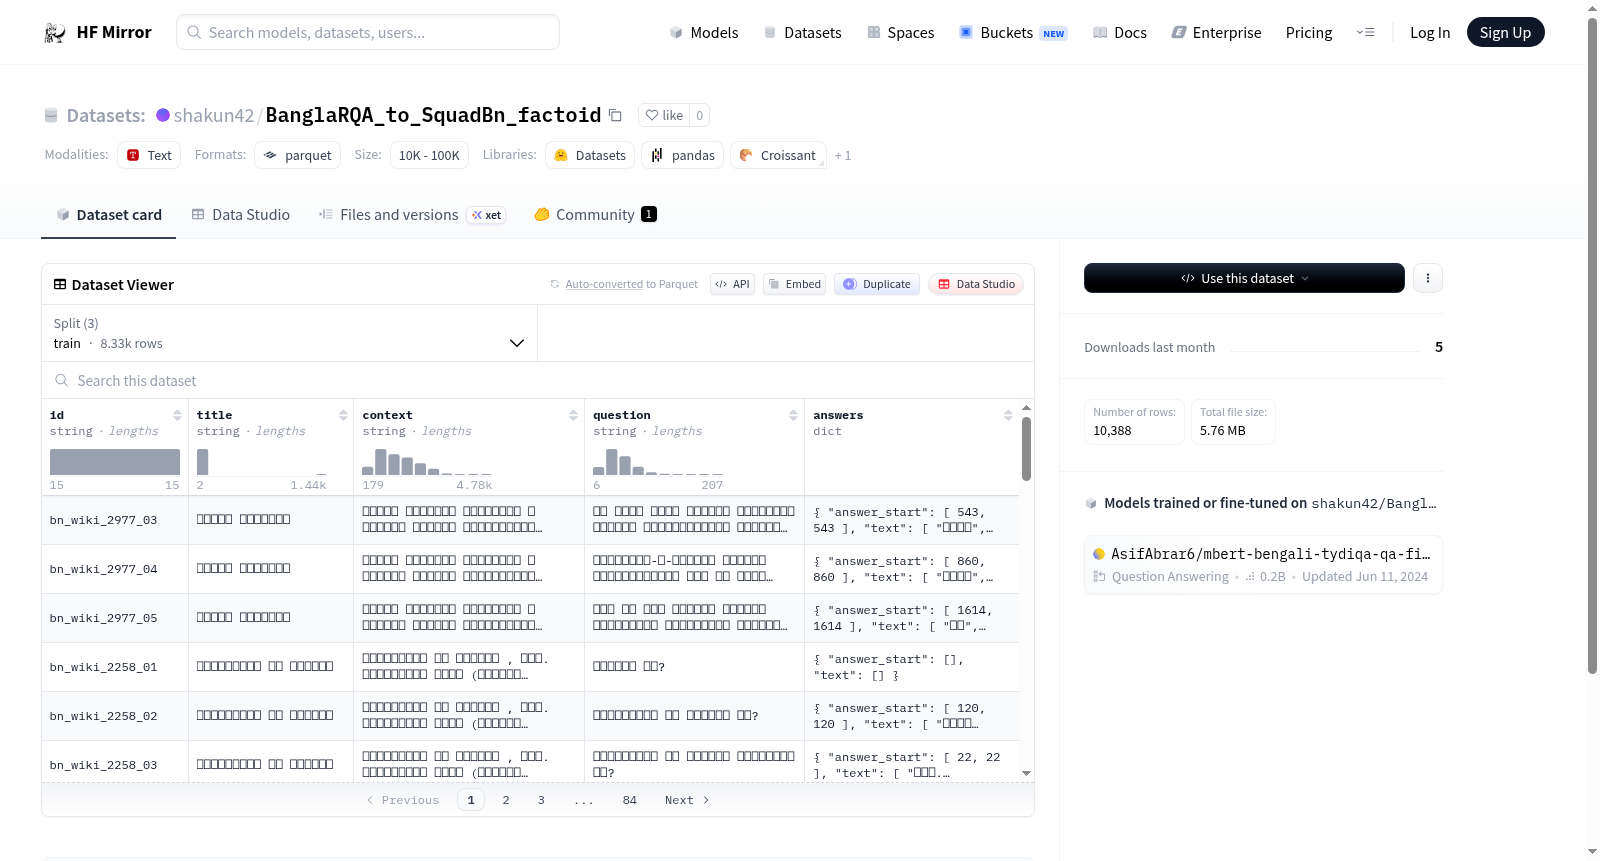Click the title column length histogram
This screenshot has height=861, width=1600.
[262, 462]
